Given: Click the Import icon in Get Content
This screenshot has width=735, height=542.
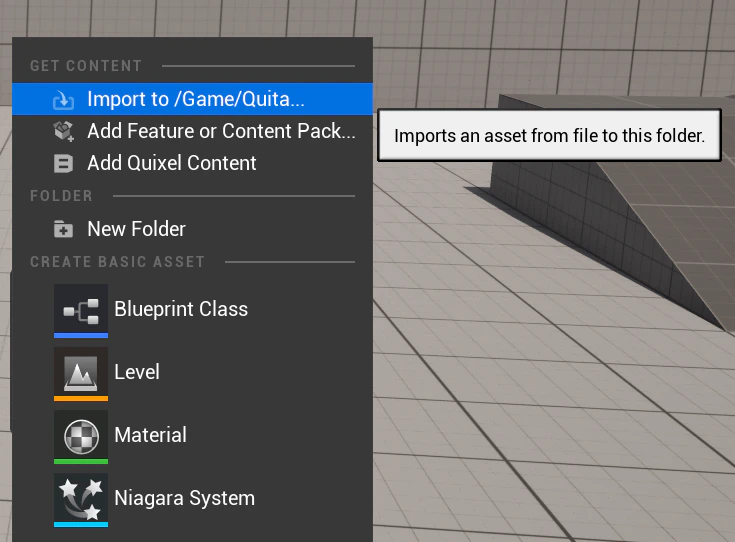Looking at the screenshot, I should click(x=63, y=99).
